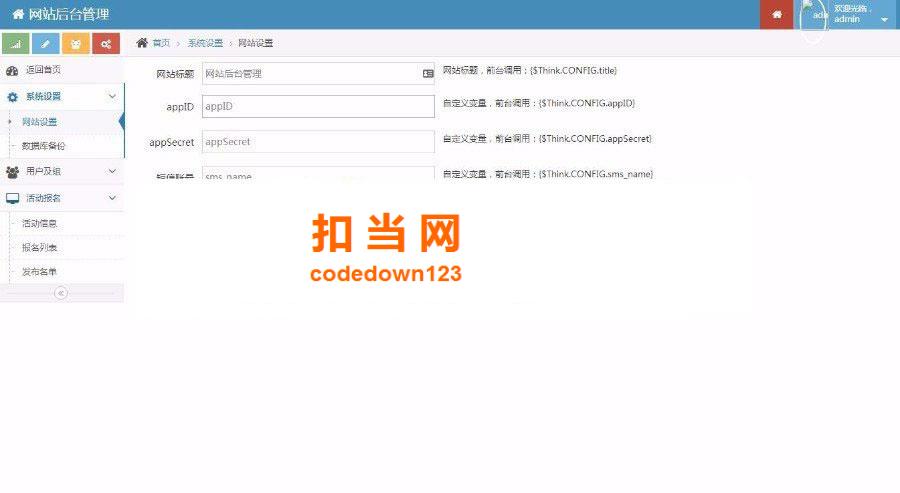Click the {$Think.CONFIG.sms_name} hint text

(x=596, y=174)
